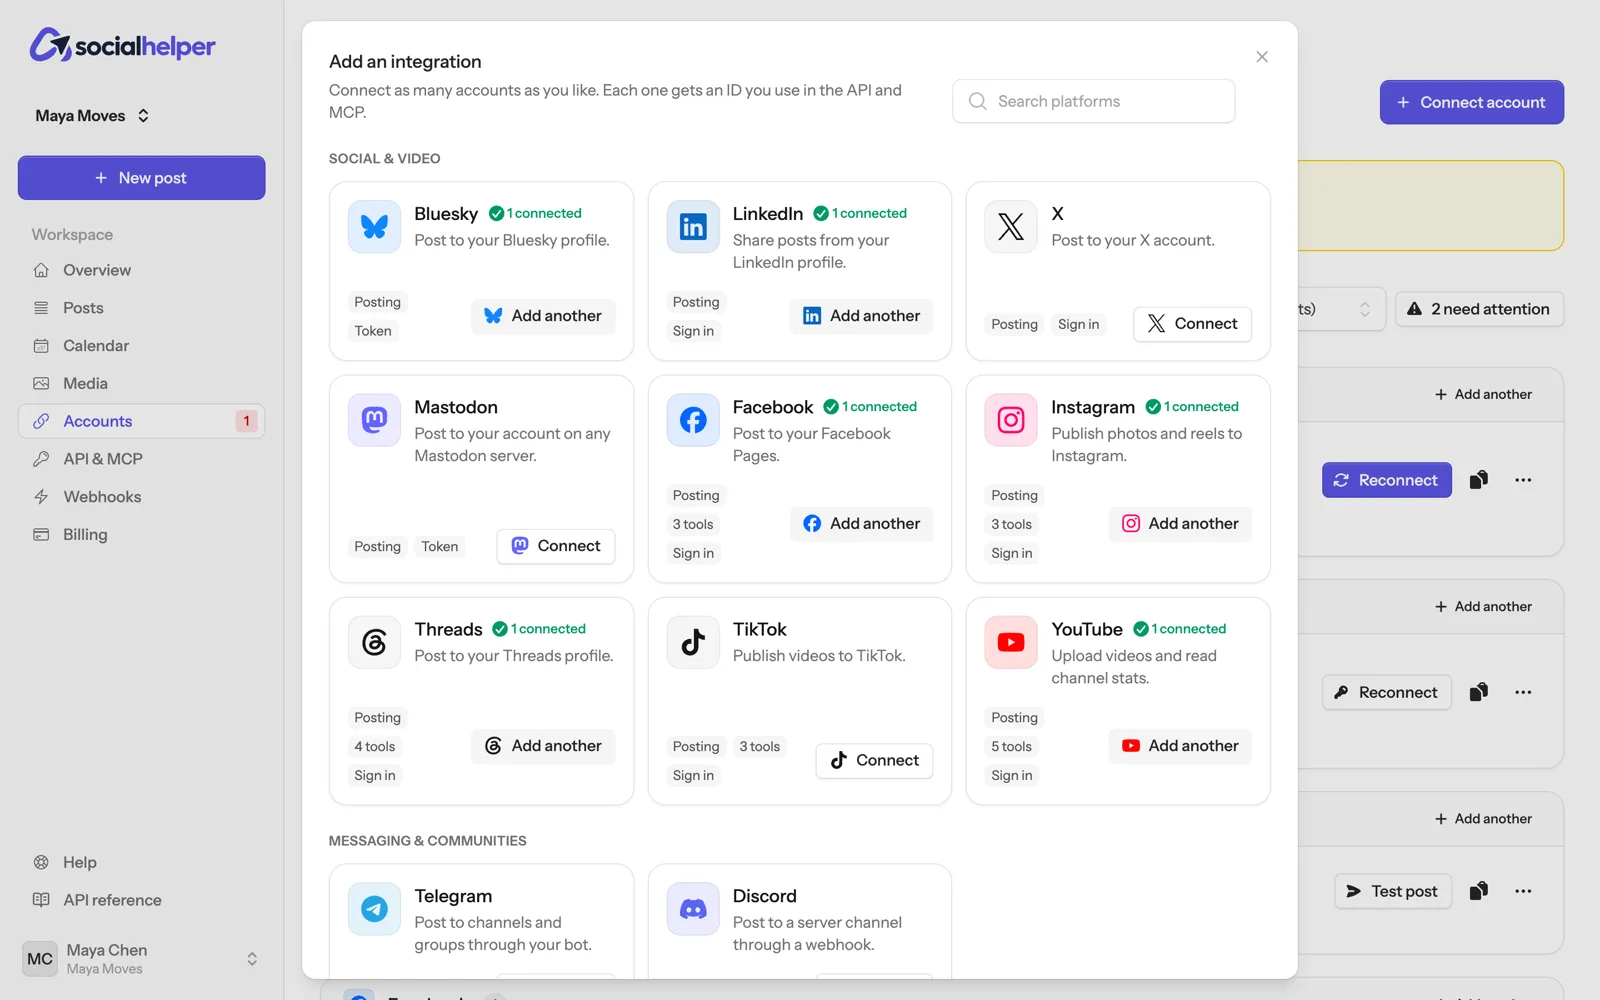
Task: Open Webhooks in the sidebar
Action: point(141,497)
